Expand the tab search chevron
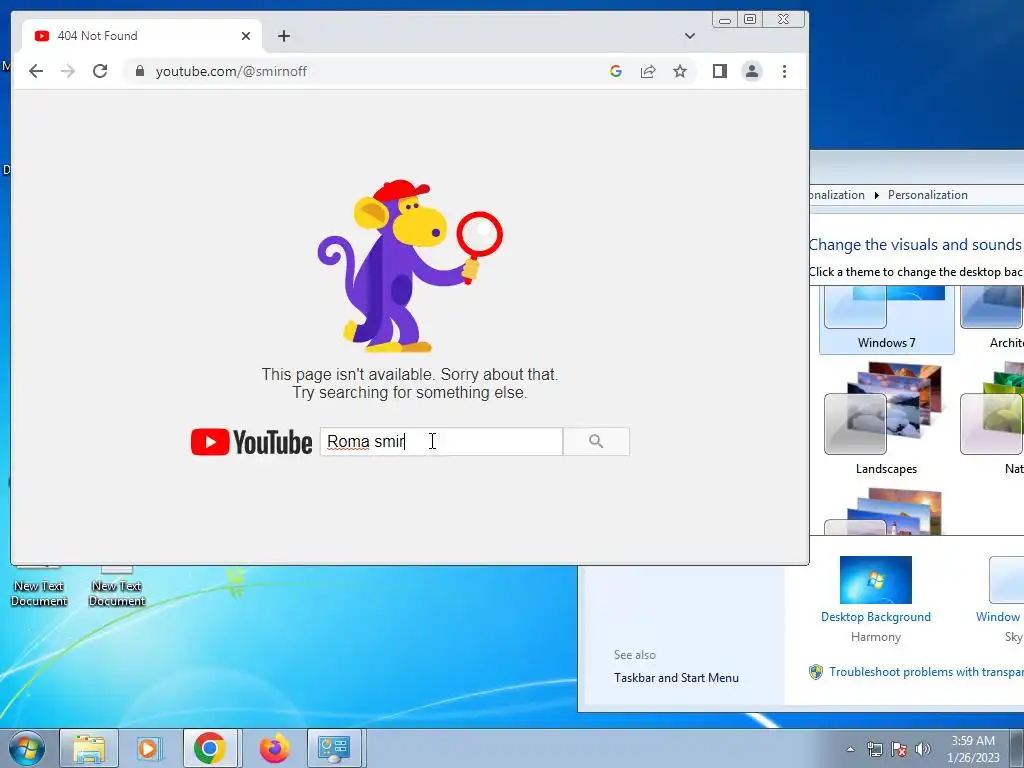 pyautogui.click(x=690, y=36)
